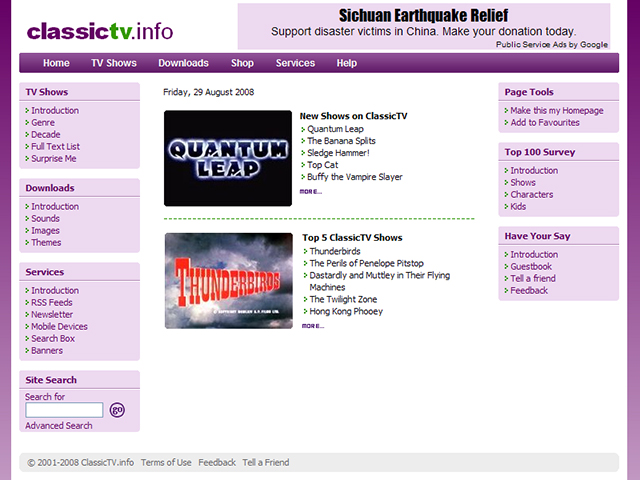Open the Newsletter link
640x480 pixels.
pos(52,315)
